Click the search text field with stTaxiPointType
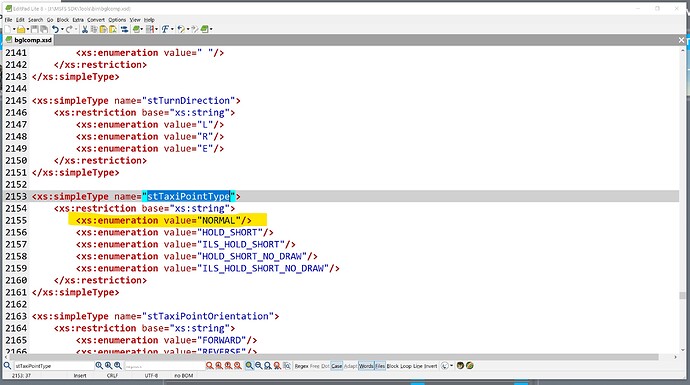Screen dimensions: 690x385 (x=54, y=366)
